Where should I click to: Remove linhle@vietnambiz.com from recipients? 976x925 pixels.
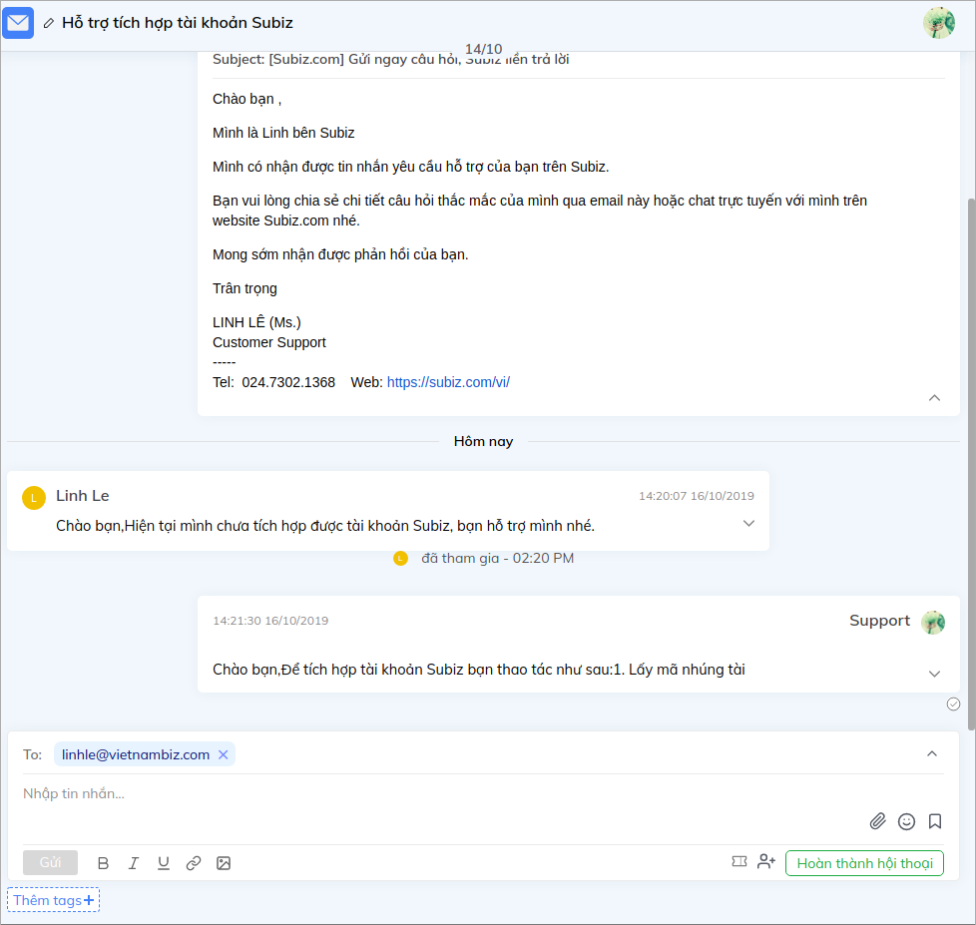pos(222,754)
